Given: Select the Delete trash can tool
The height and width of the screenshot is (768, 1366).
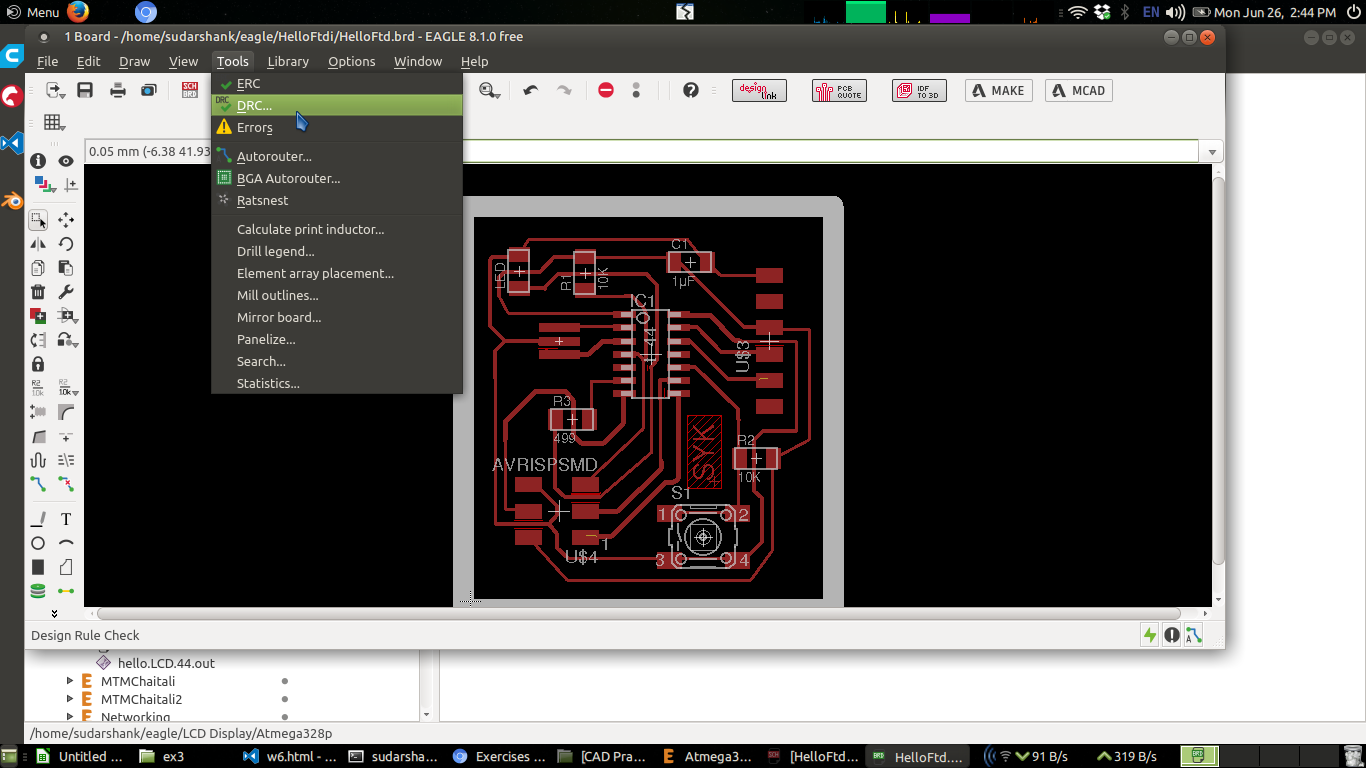Looking at the screenshot, I should pos(38,292).
